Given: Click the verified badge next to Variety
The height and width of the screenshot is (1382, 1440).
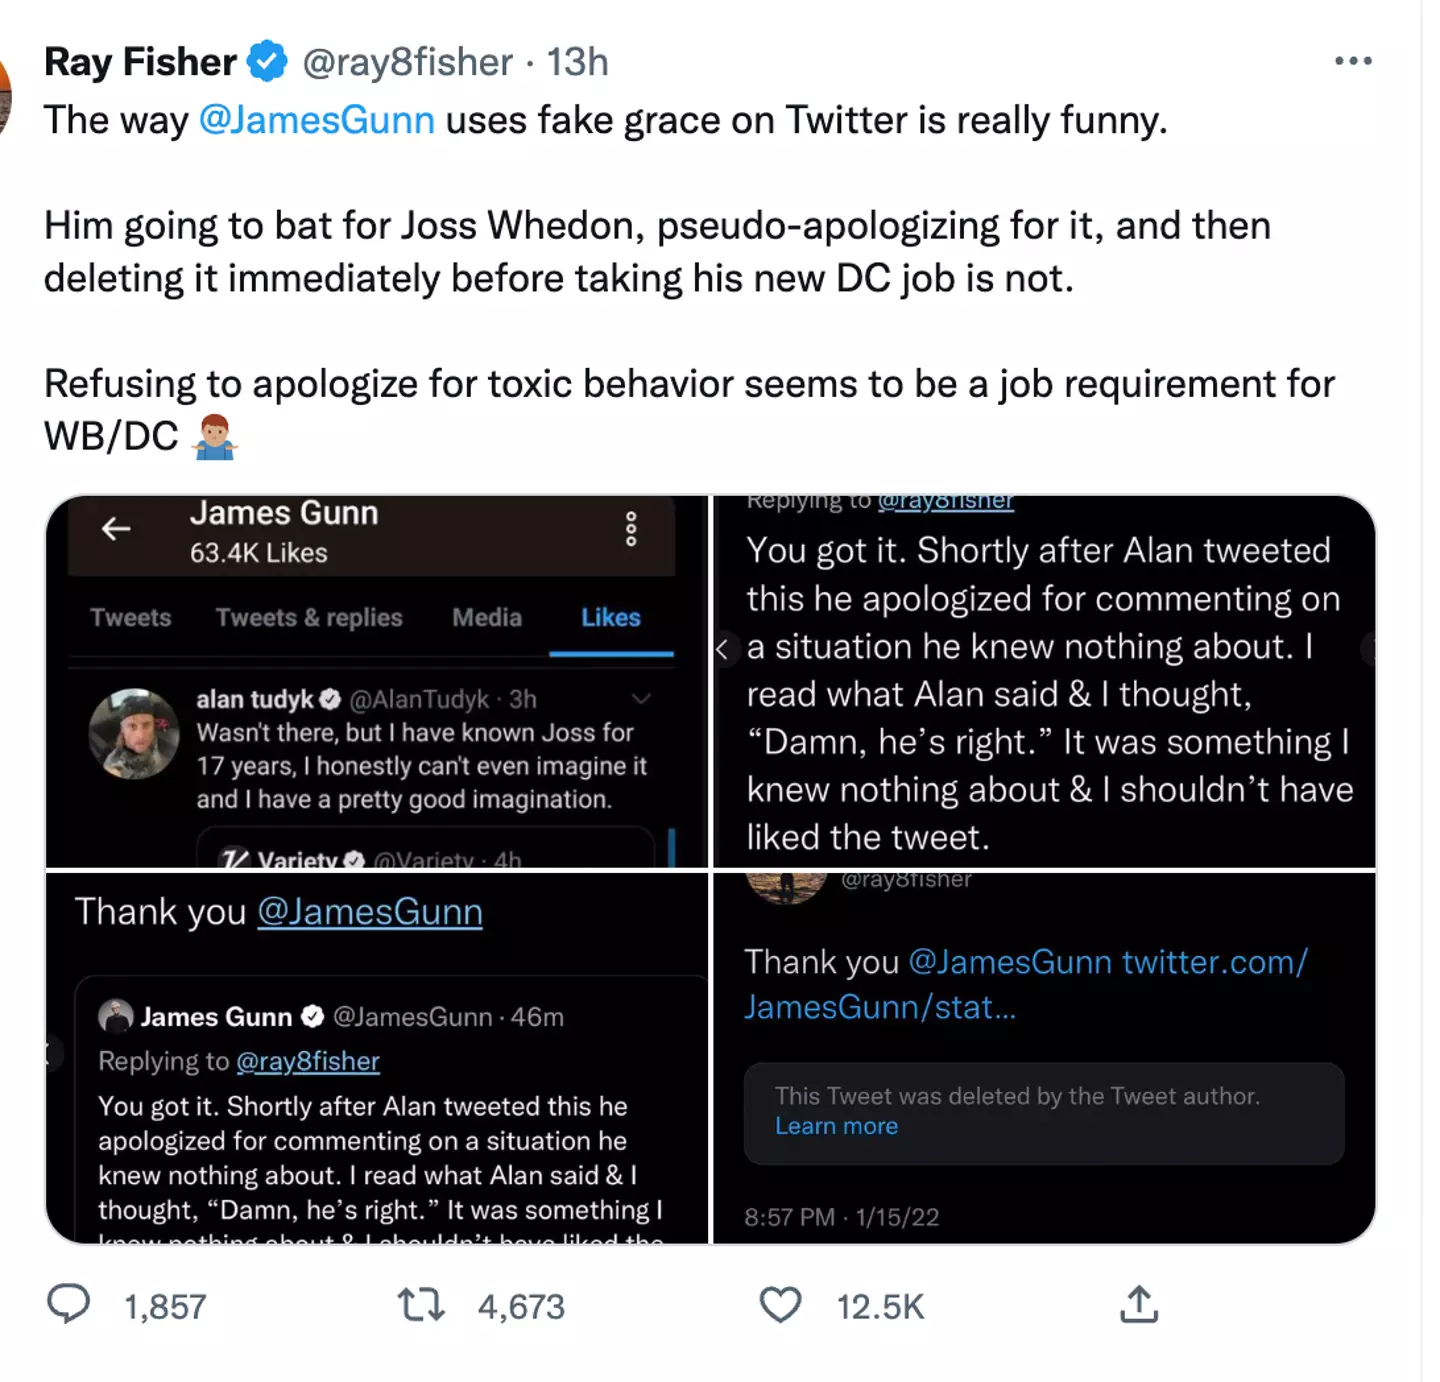Looking at the screenshot, I should 354,858.
